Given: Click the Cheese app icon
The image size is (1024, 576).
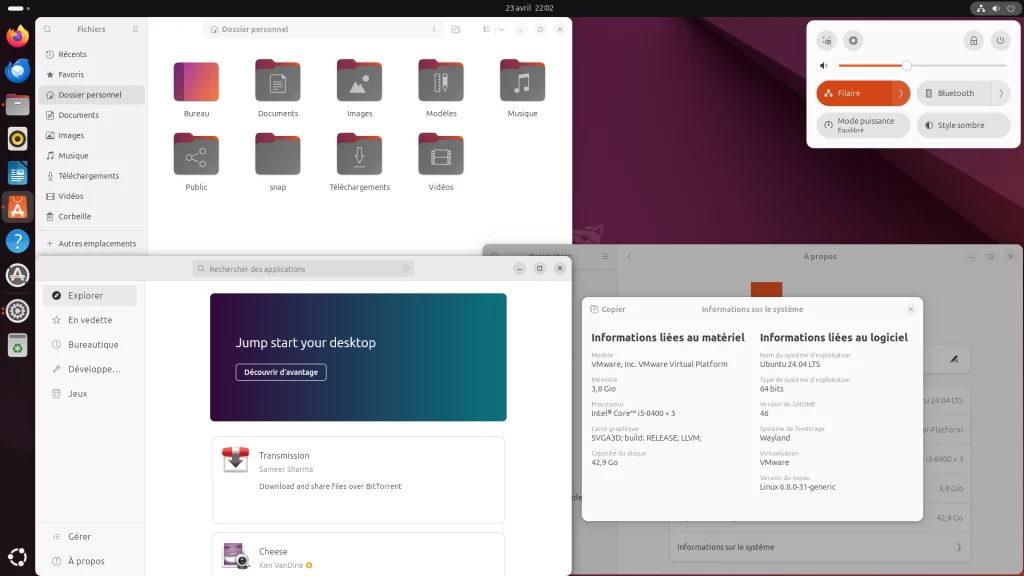Looking at the screenshot, I should tap(235, 555).
